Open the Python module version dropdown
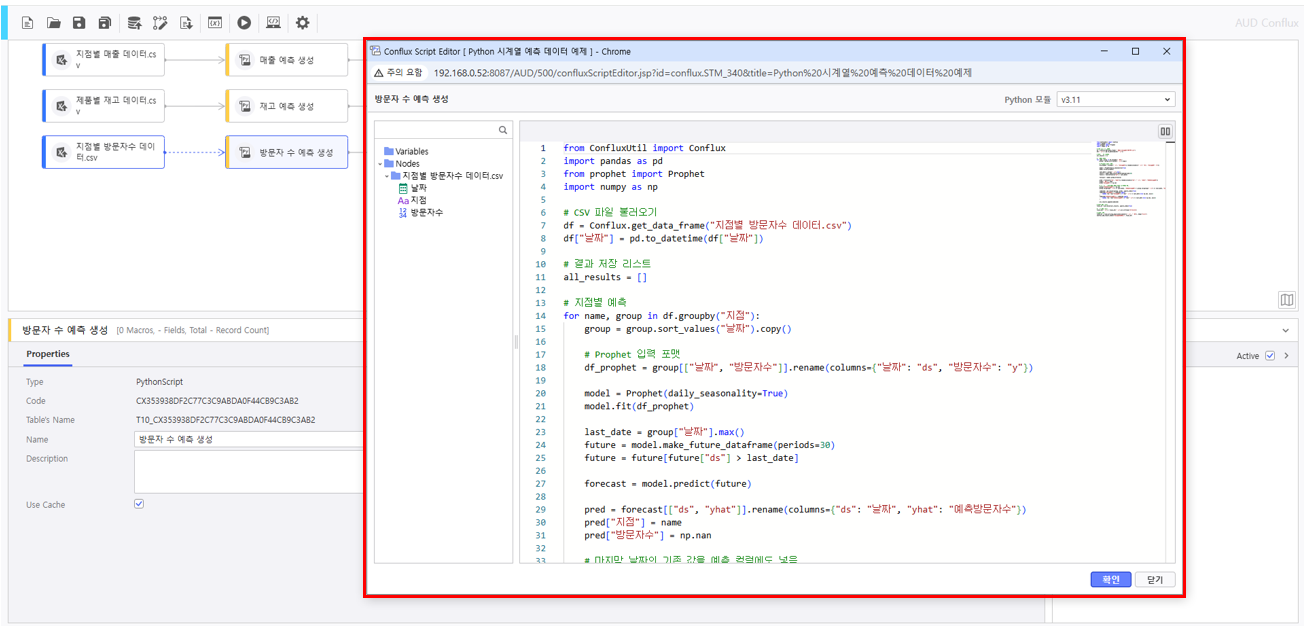This screenshot has width=1310, height=635. 1116,99
